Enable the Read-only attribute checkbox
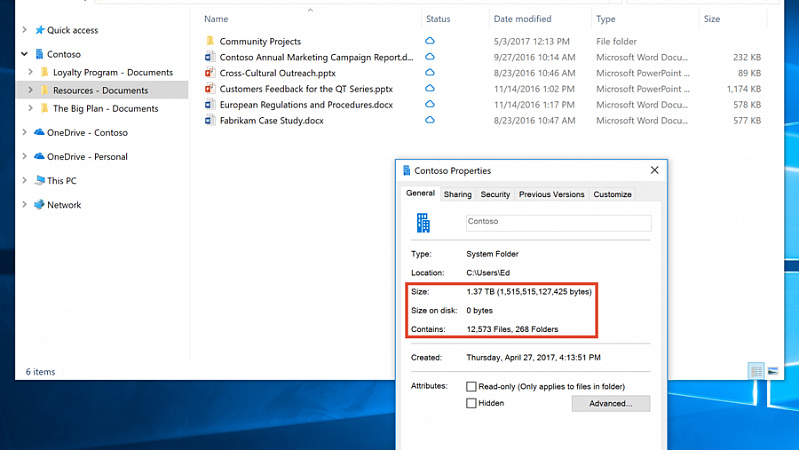Image resolution: width=799 pixels, height=450 pixels. coord(471,386)
